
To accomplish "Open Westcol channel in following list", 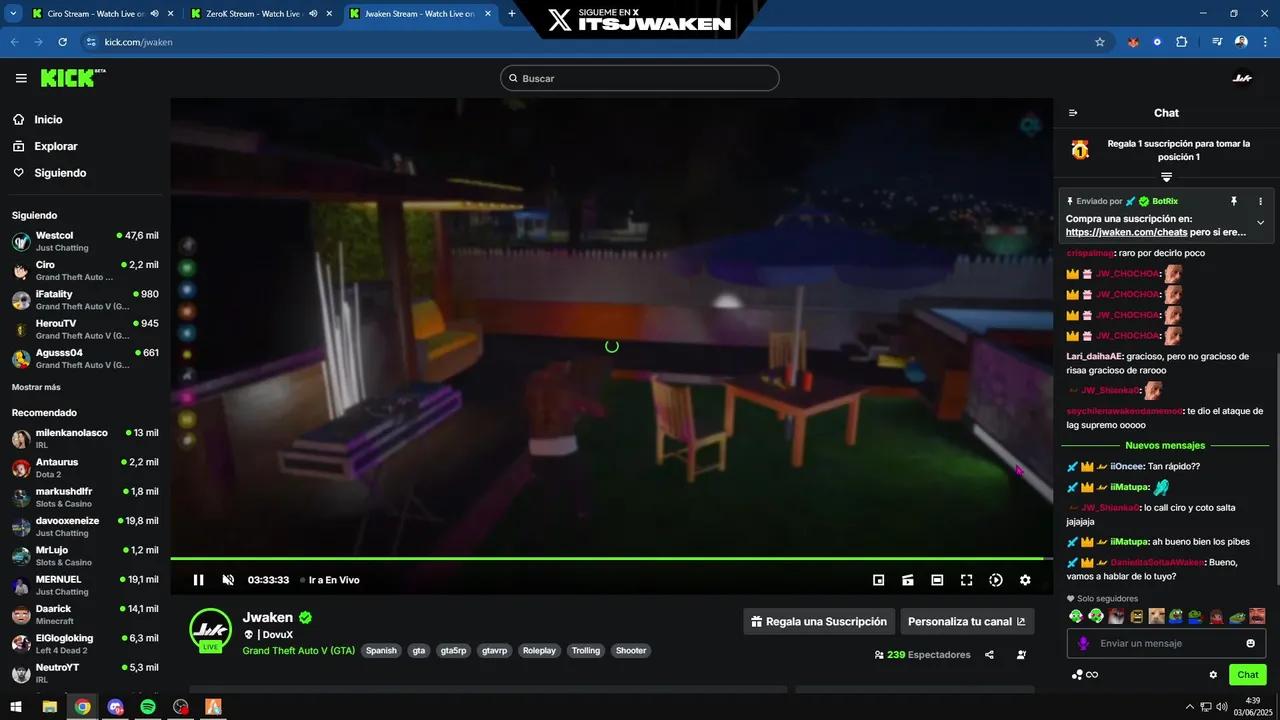I will [85, 241].
